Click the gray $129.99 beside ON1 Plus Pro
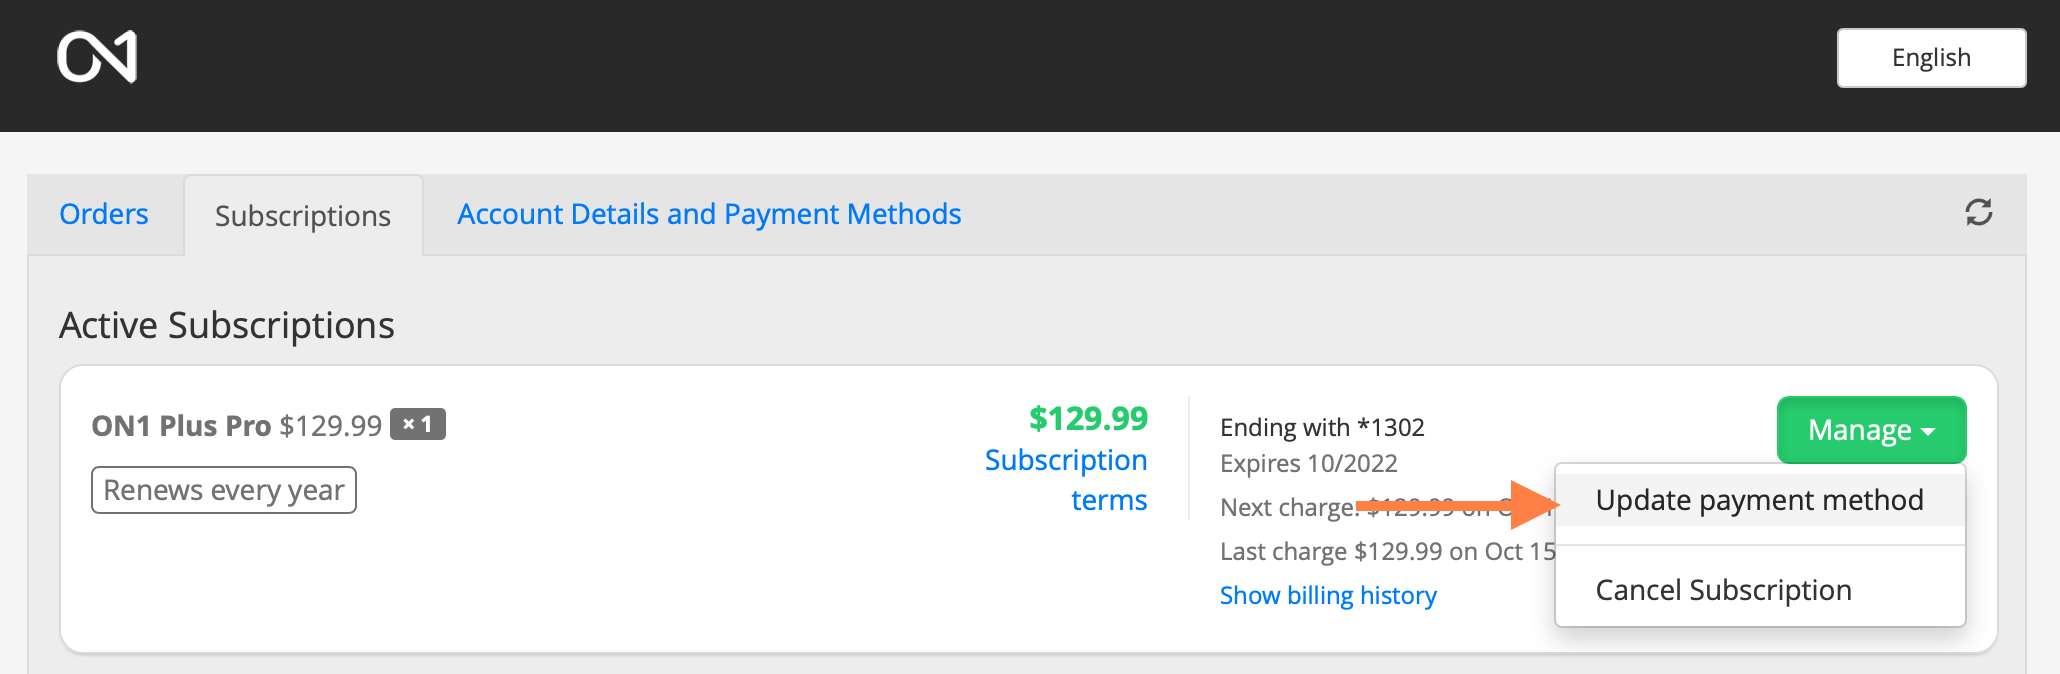The width and height of the screenshot is (2060, 674). tap(330, 426)
